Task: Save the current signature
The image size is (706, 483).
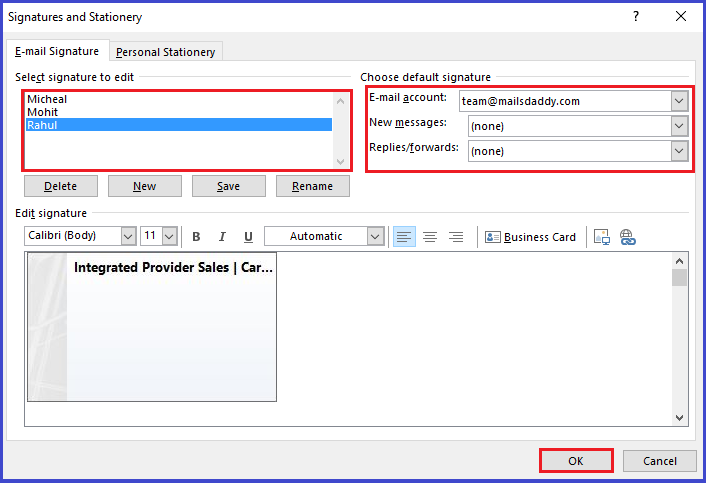Action: pyautogui.click(x=228, y=186)
